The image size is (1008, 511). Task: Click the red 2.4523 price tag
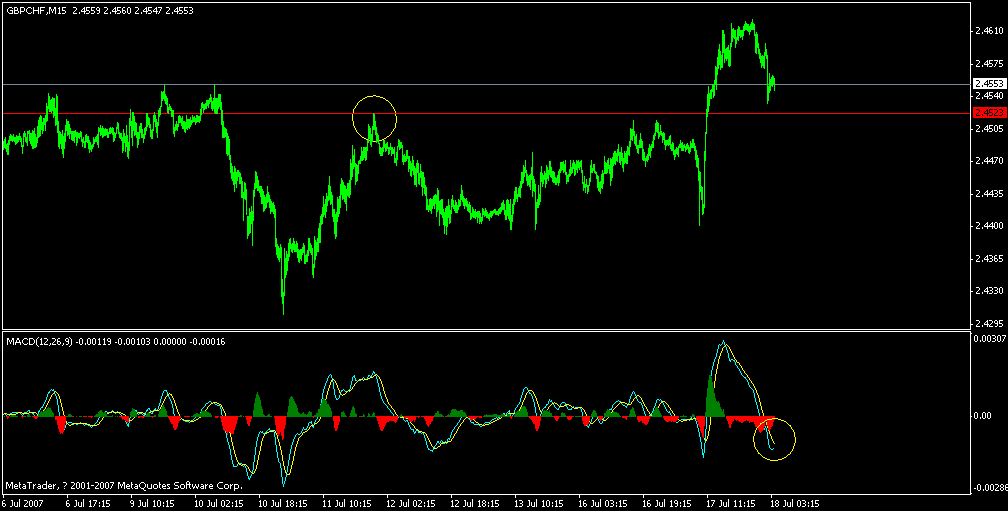click(989, 113)
